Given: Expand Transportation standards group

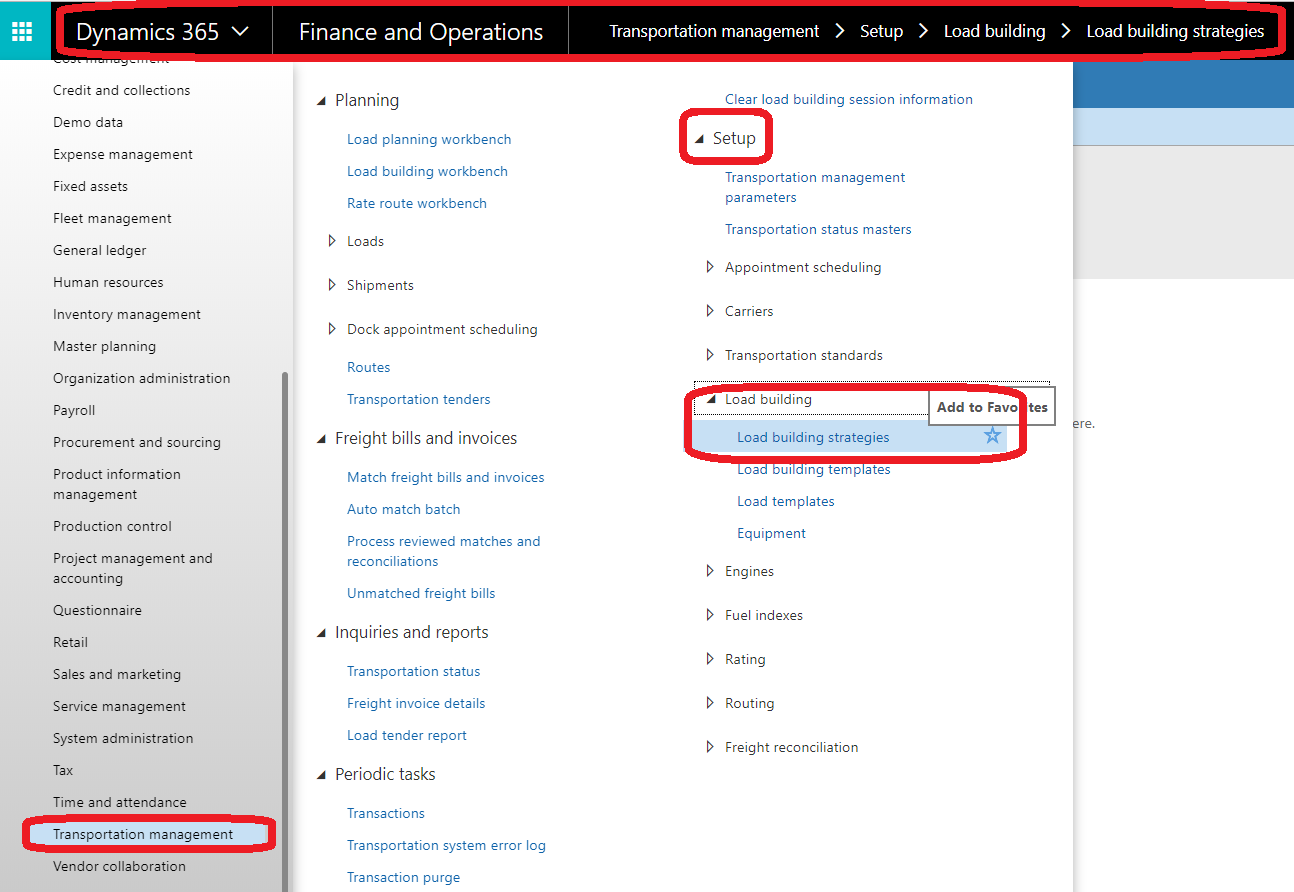Looking at the screenshot, I should point(710,355).
